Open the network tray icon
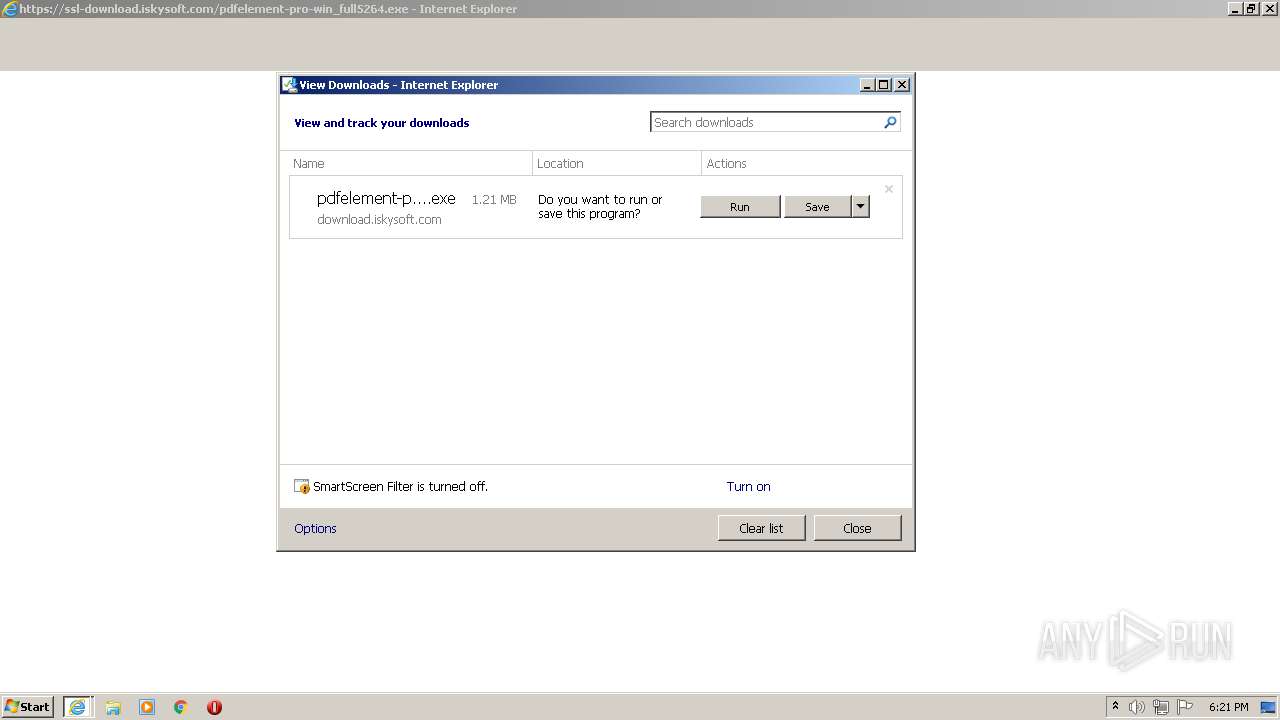Viewport: 1280px width, 720px height. [1161, 707]
